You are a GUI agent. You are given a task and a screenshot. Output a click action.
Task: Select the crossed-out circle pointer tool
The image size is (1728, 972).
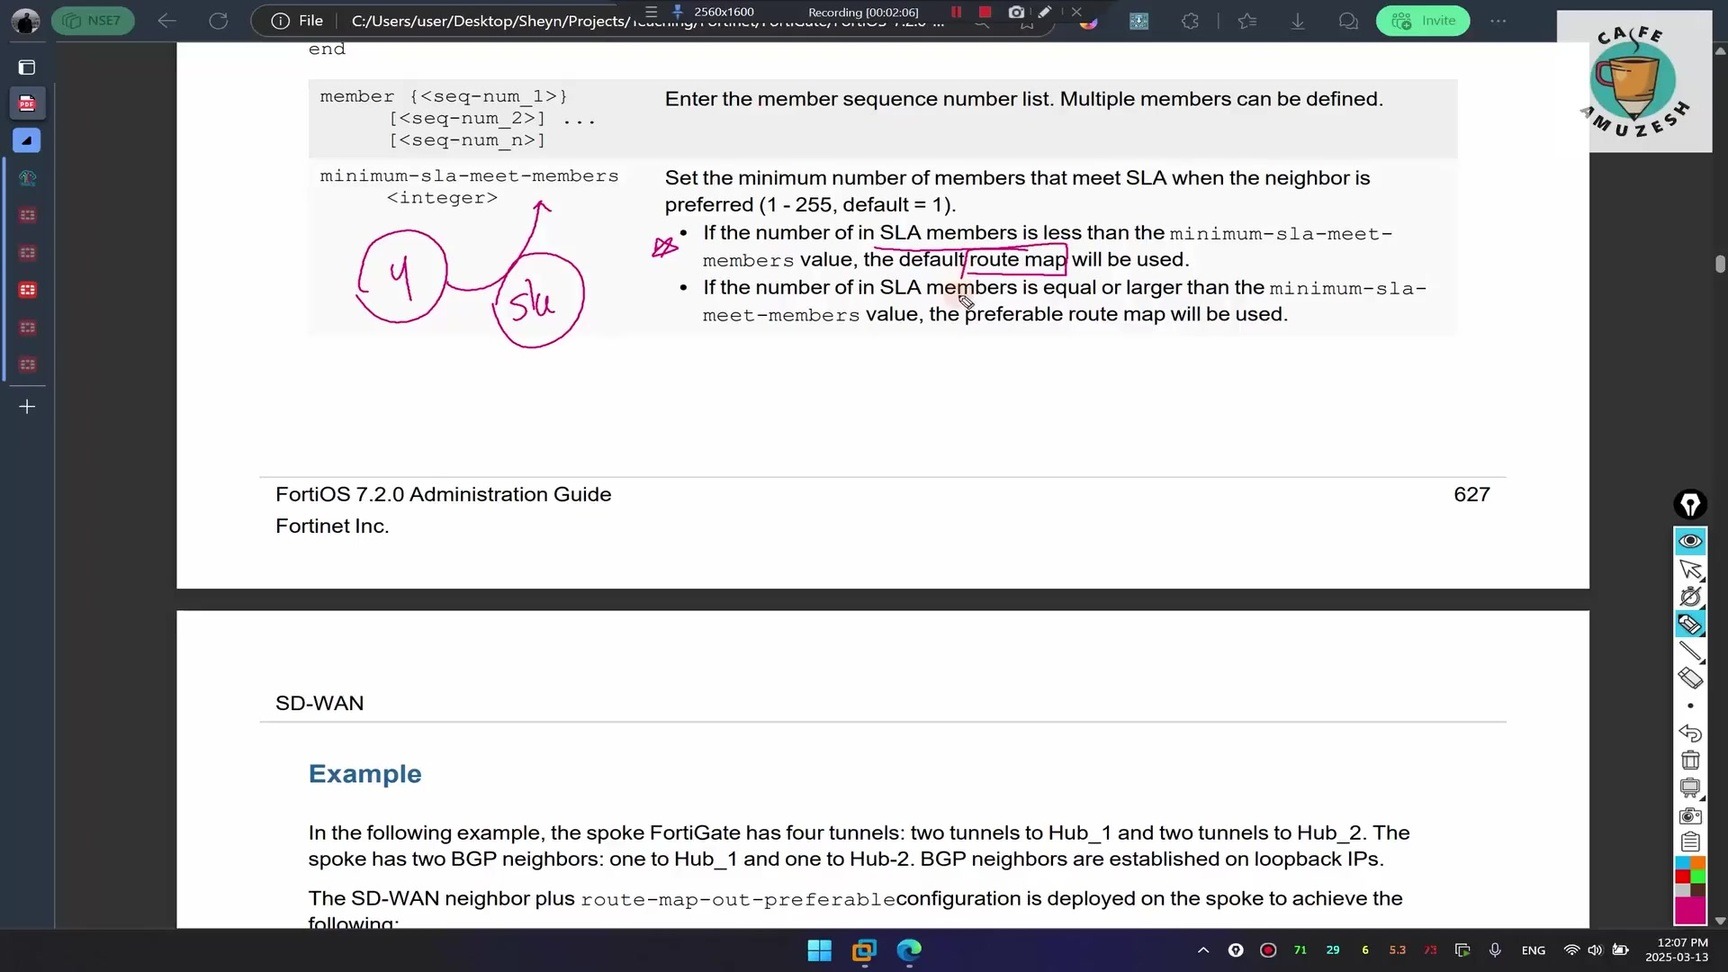pyautogui.click(x=1690, y=596)
